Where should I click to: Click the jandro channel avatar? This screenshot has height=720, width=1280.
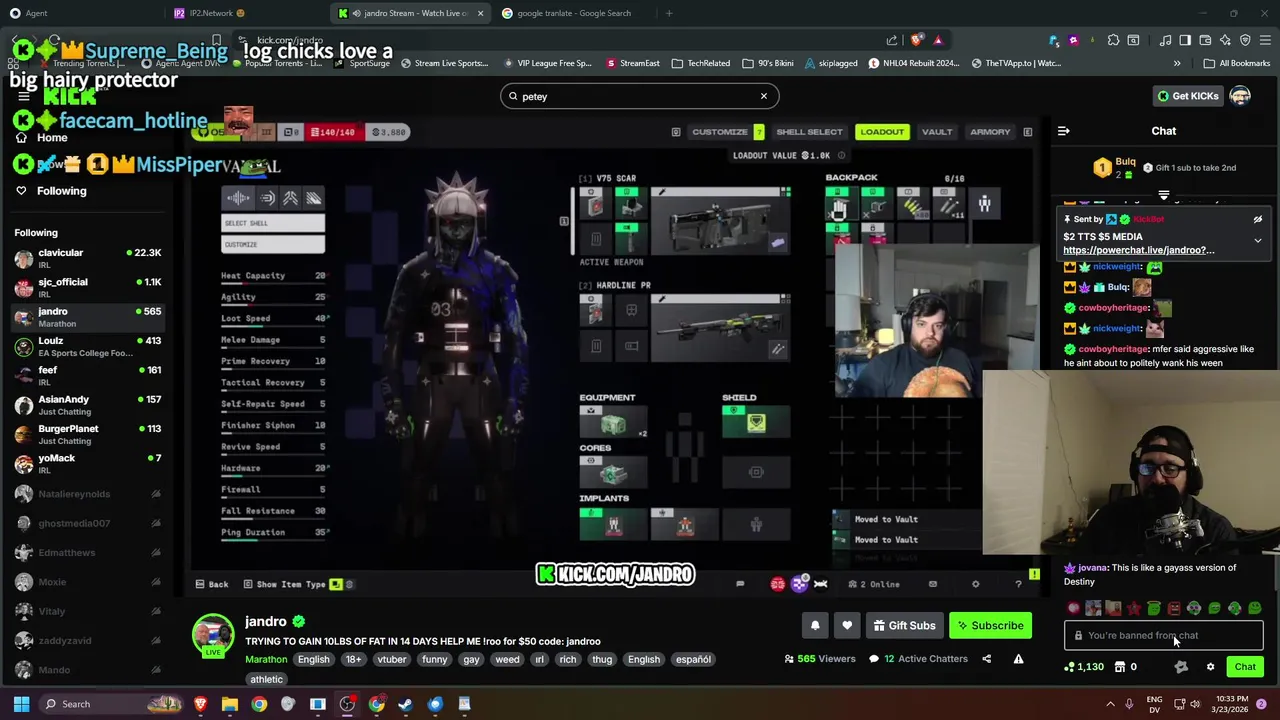[213, 636]
